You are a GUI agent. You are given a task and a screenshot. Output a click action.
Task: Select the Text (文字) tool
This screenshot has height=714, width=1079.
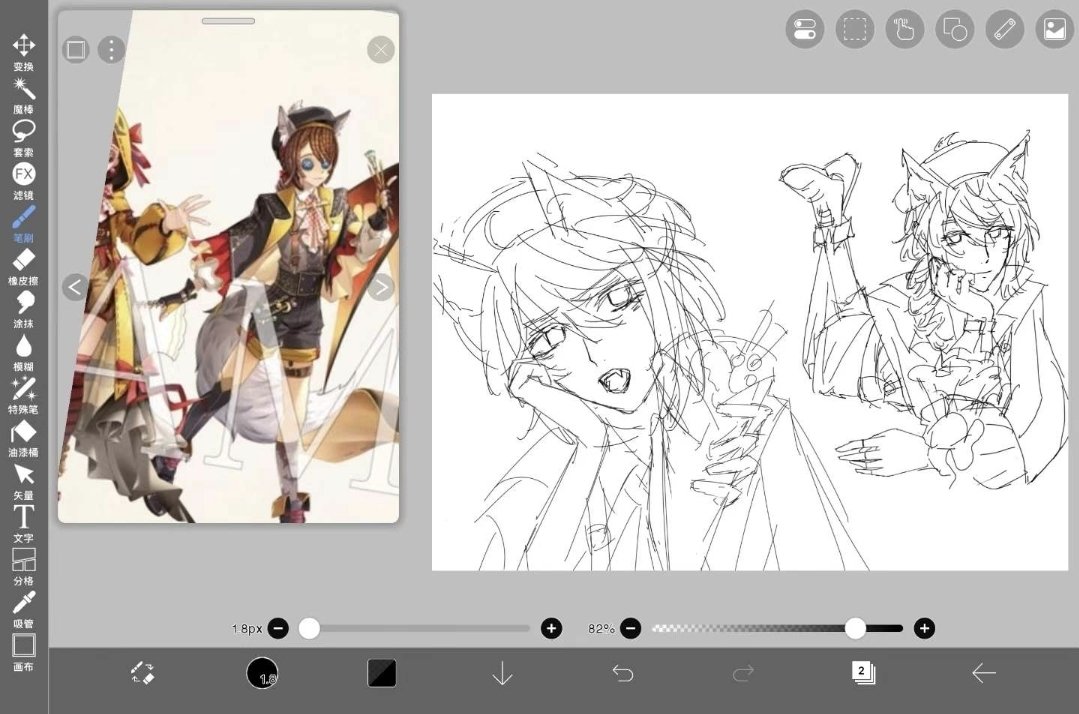tap(23, 524)
